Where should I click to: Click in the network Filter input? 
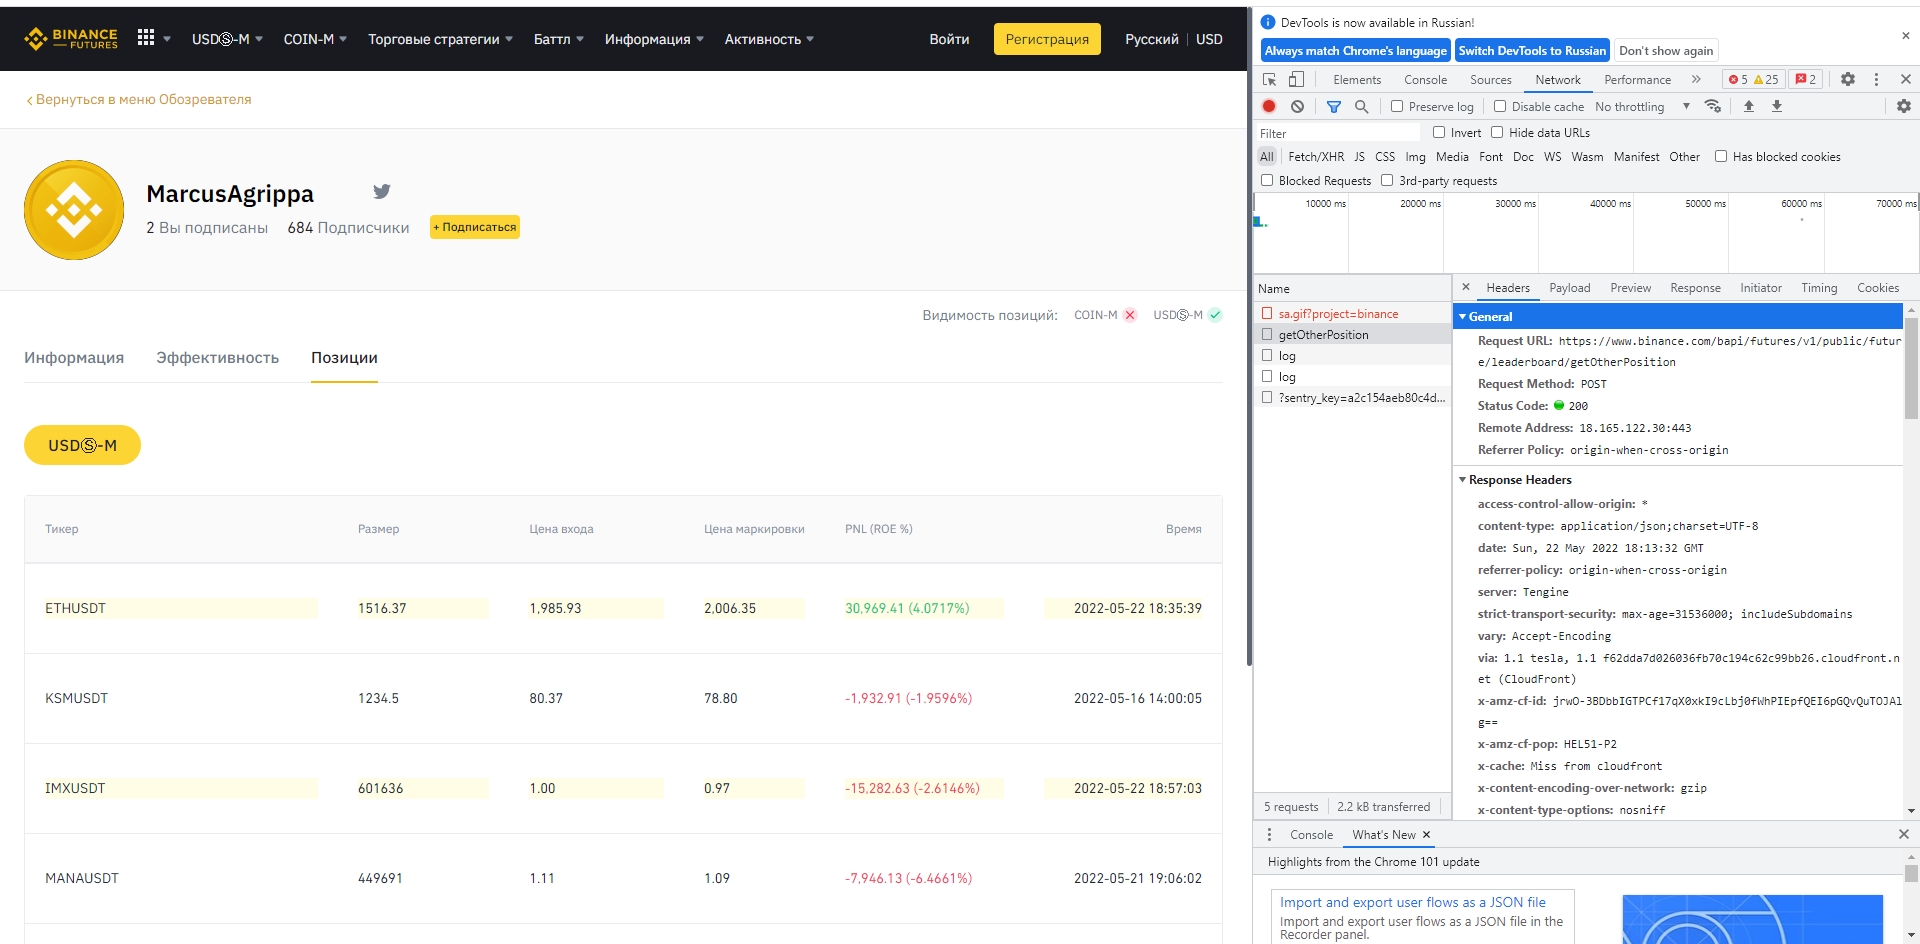click(1338, 133)
